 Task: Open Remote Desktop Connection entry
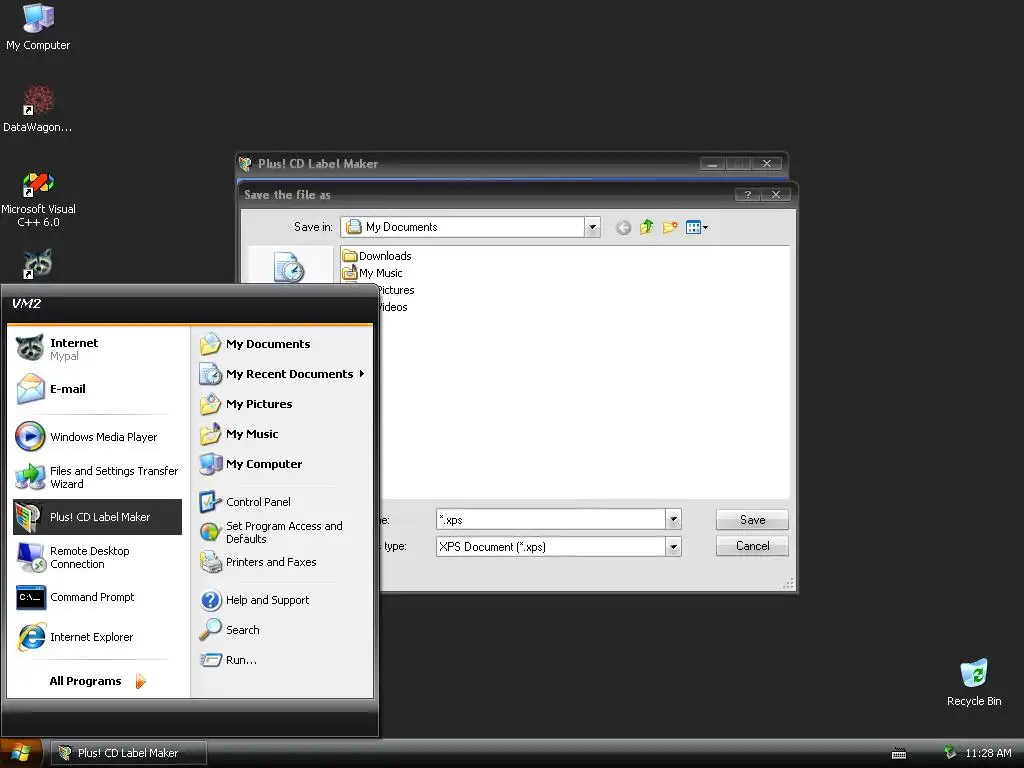(x=97, y=557)
